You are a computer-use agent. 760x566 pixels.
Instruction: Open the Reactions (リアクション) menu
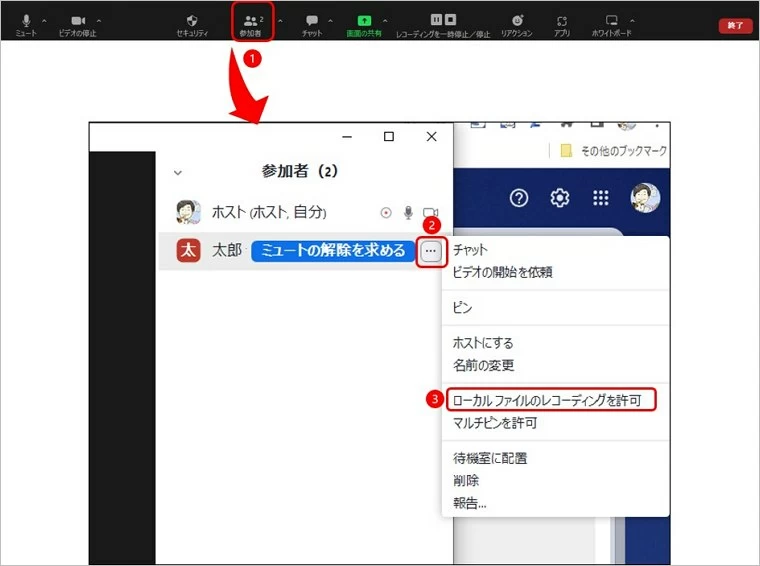(517, 24)
